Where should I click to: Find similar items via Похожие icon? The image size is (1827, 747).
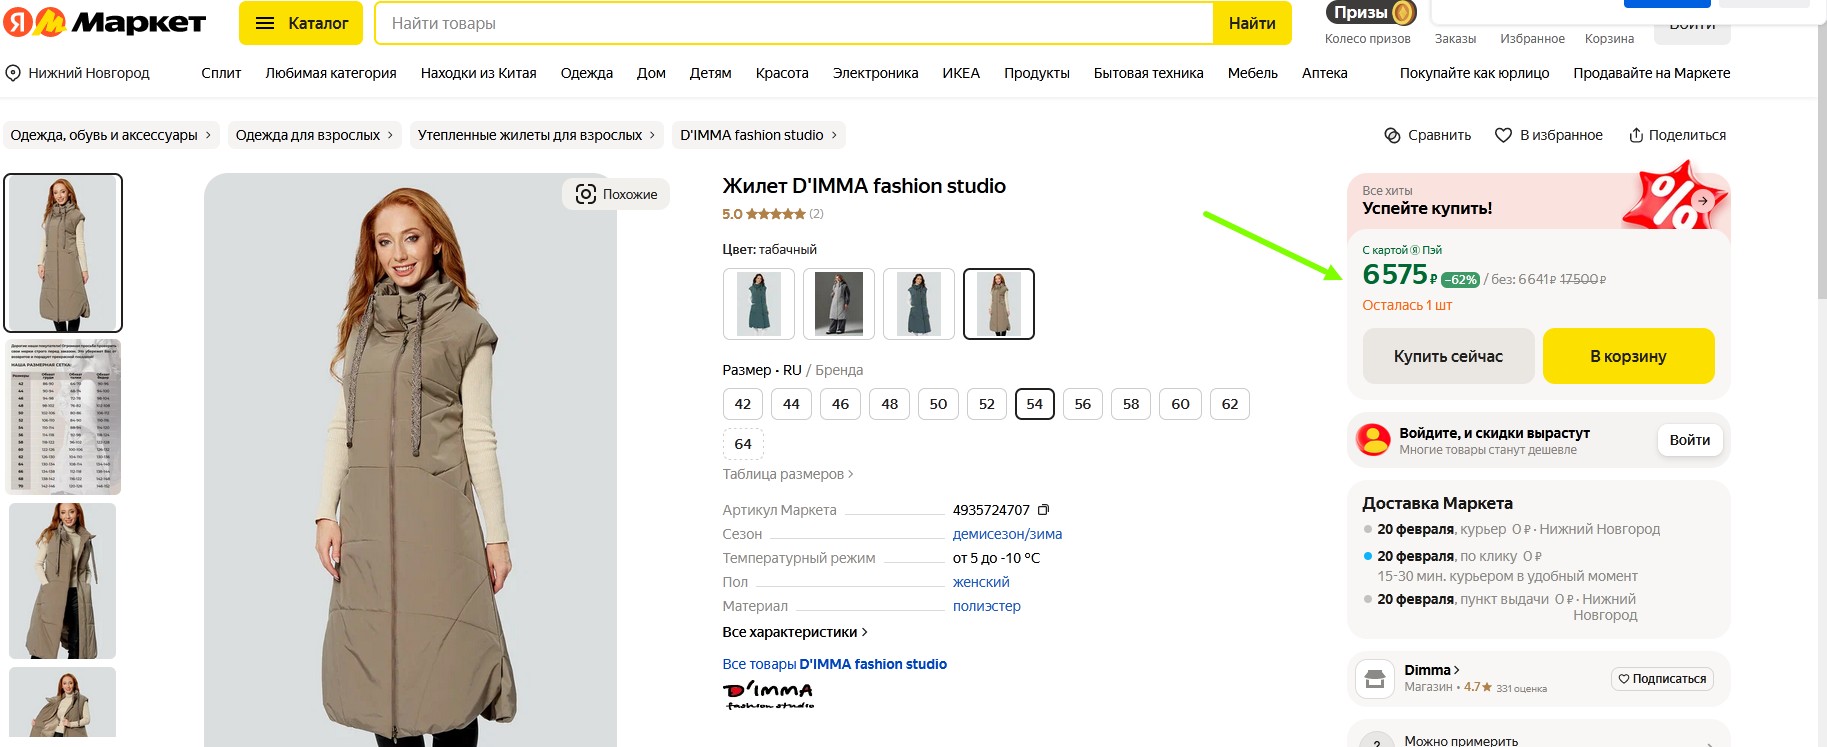pyautogui.click(x=586, y=194)
